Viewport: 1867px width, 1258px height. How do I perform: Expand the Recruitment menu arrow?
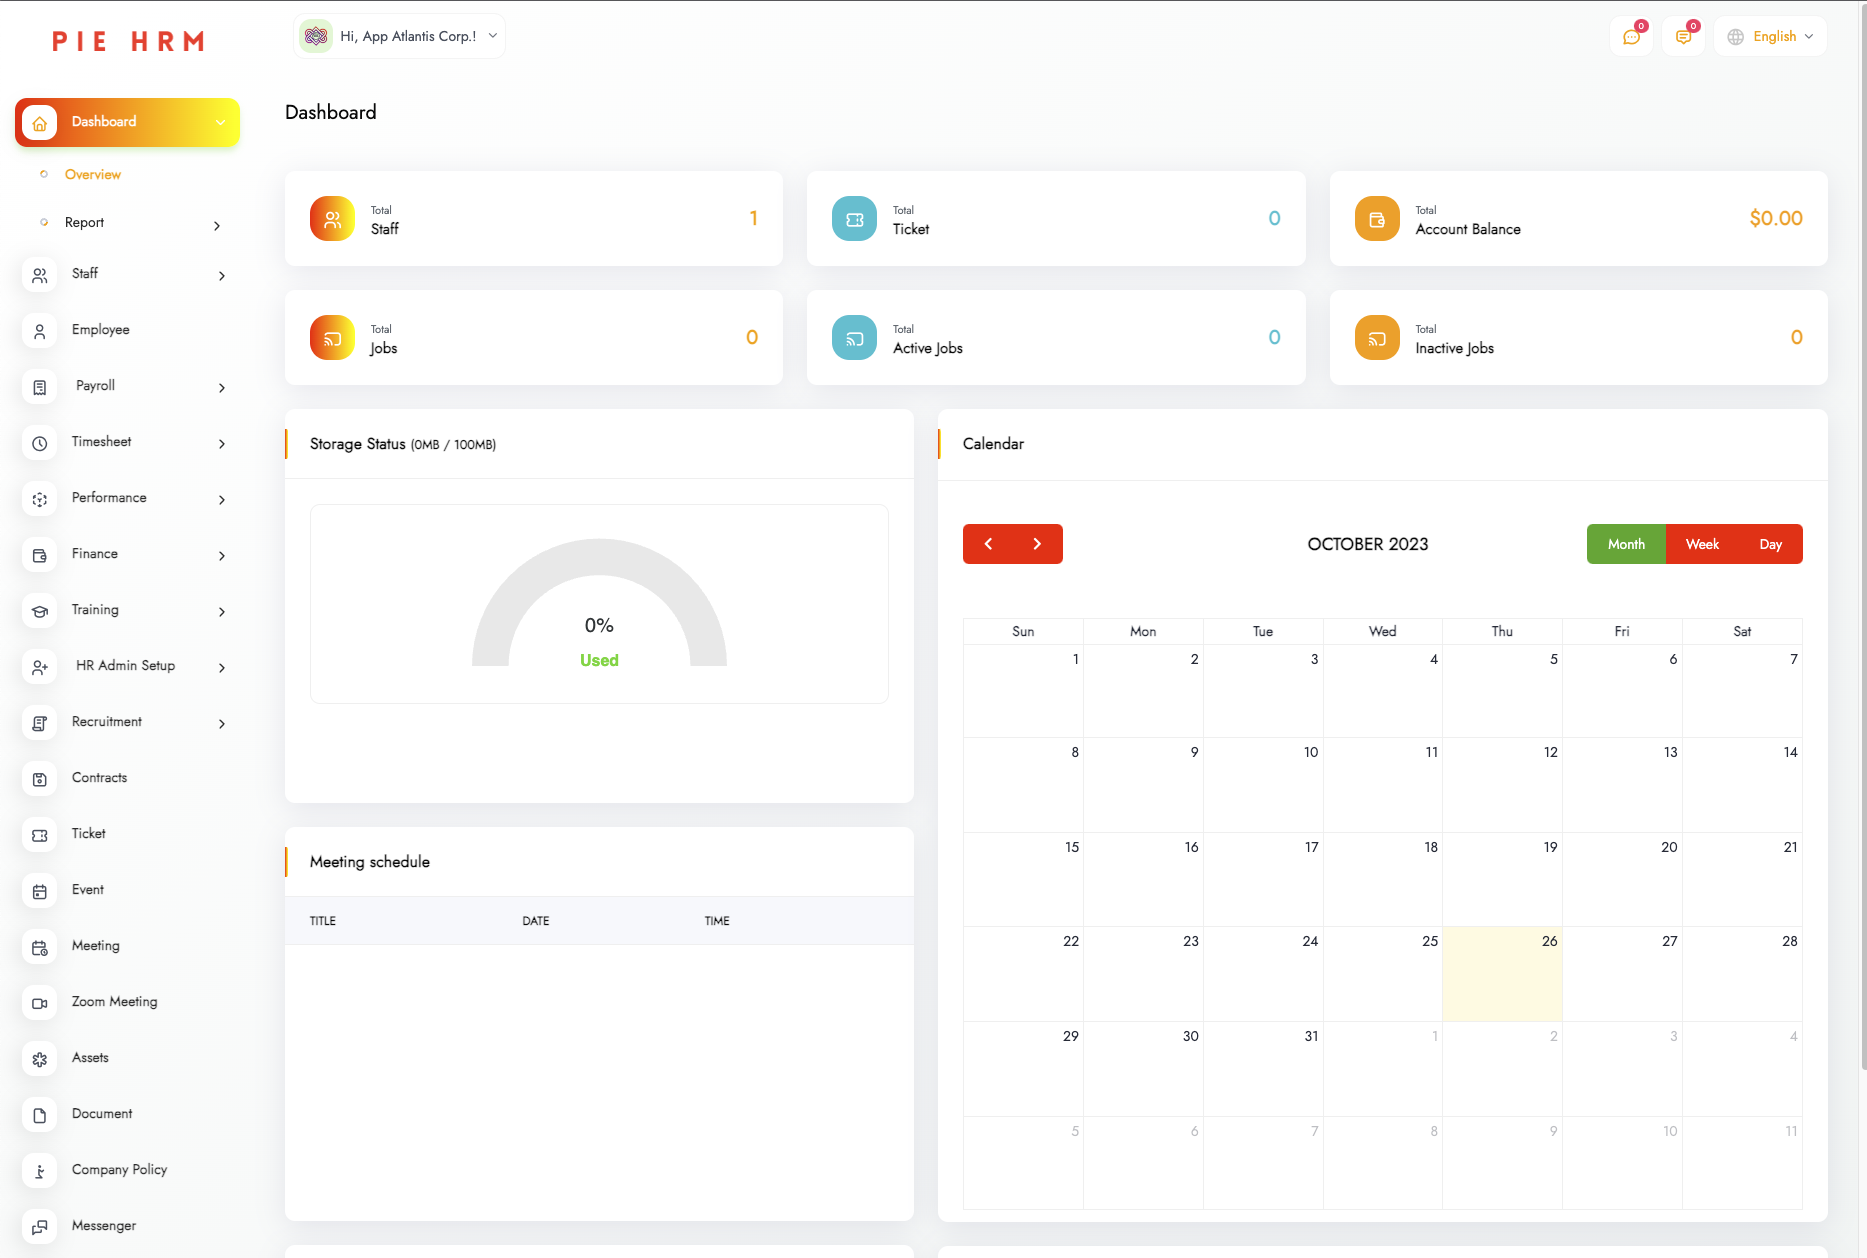click(x=222, y=724)
